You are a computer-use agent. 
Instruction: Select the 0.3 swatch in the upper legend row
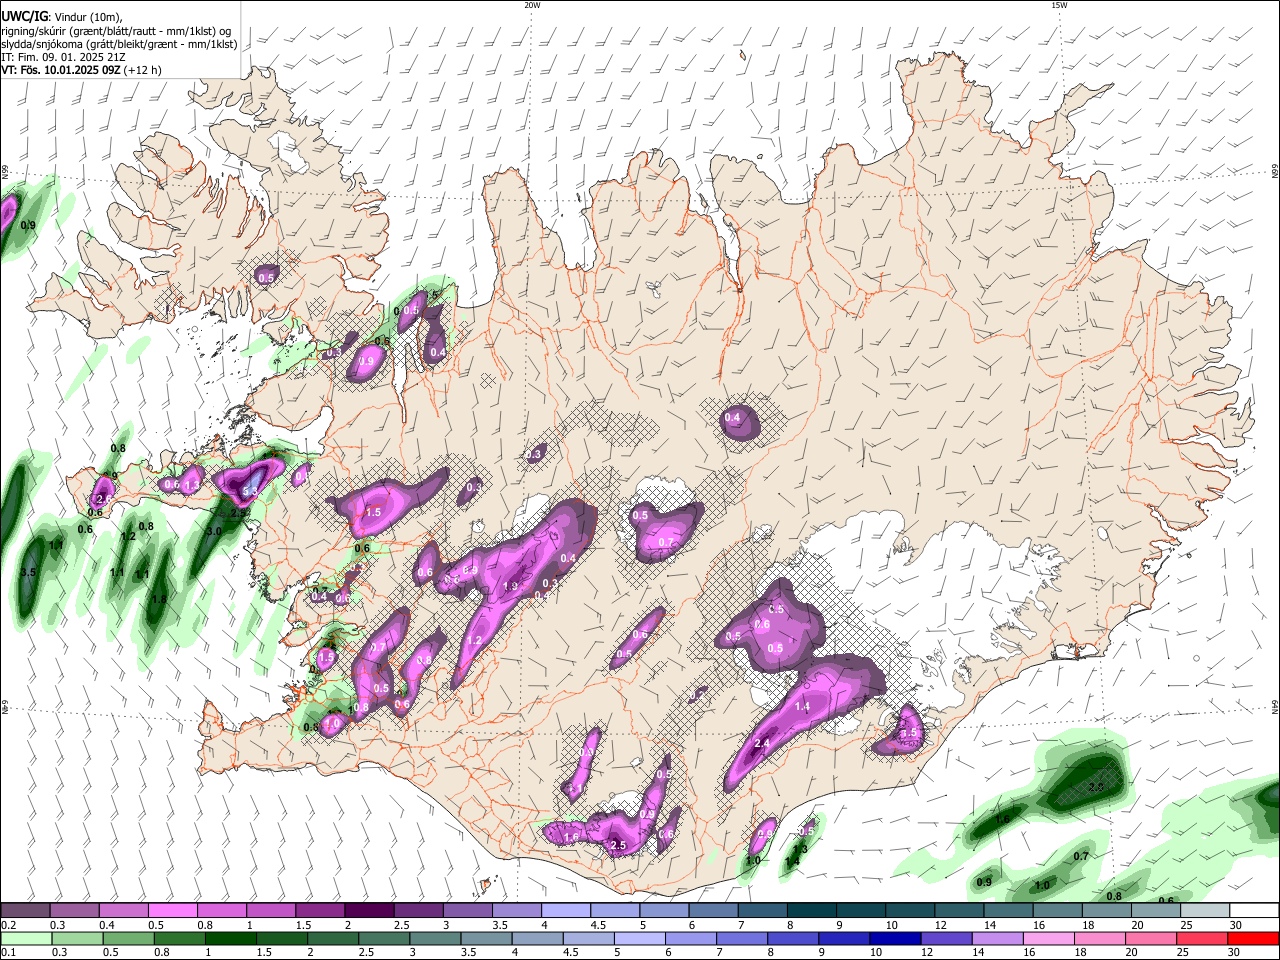point(74,911)
